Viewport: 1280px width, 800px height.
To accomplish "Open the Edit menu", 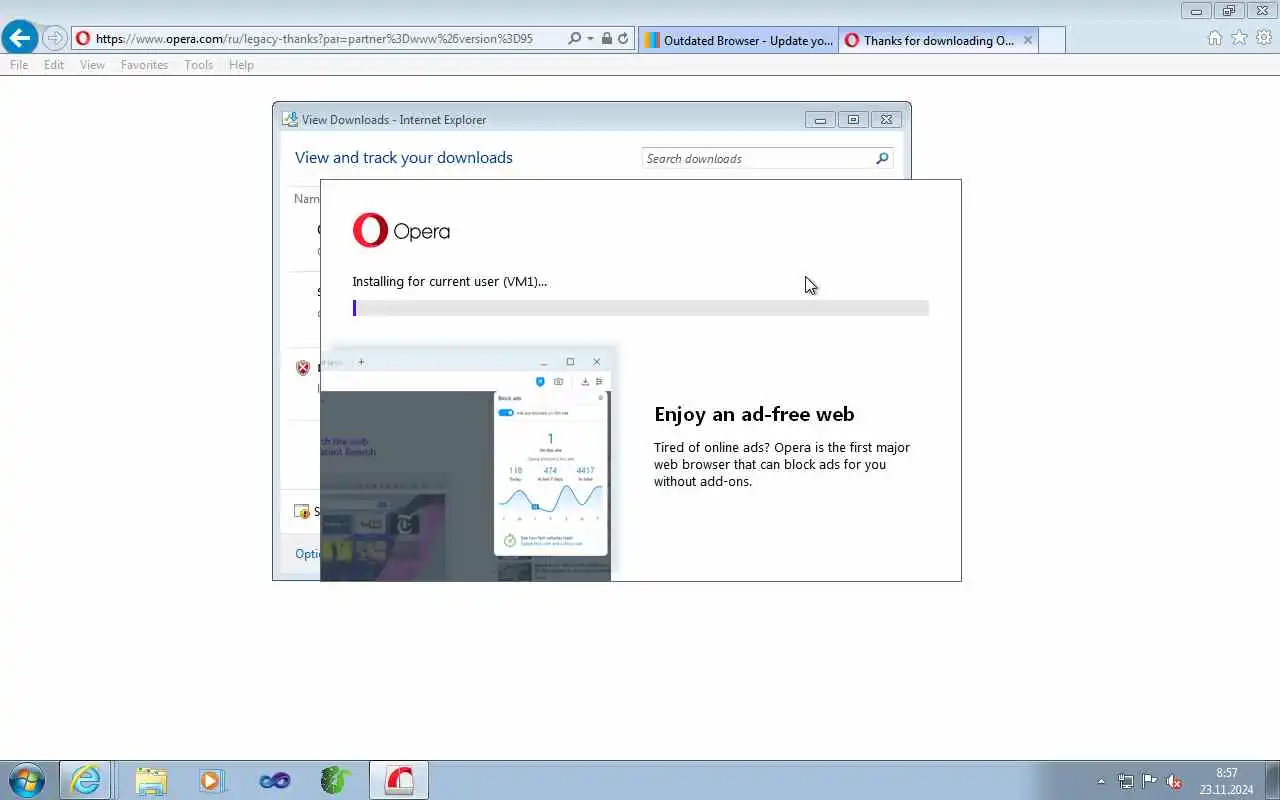I will point(54,65).
